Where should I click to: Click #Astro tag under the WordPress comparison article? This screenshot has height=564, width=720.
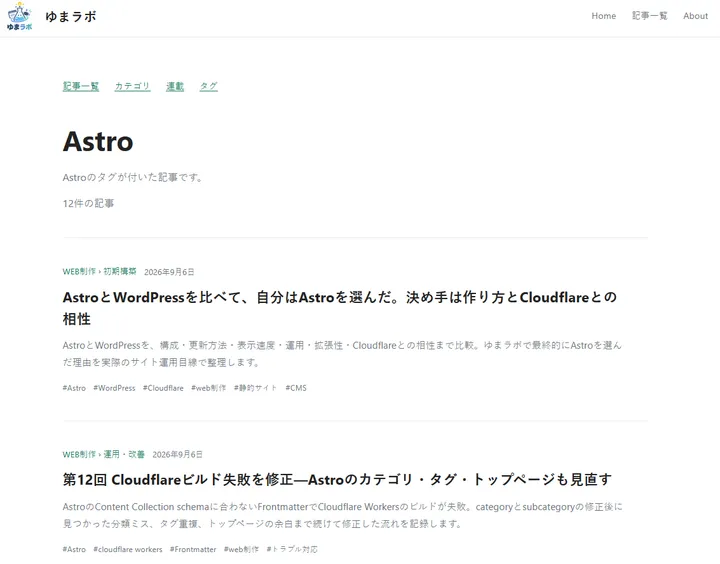point(74,388)
